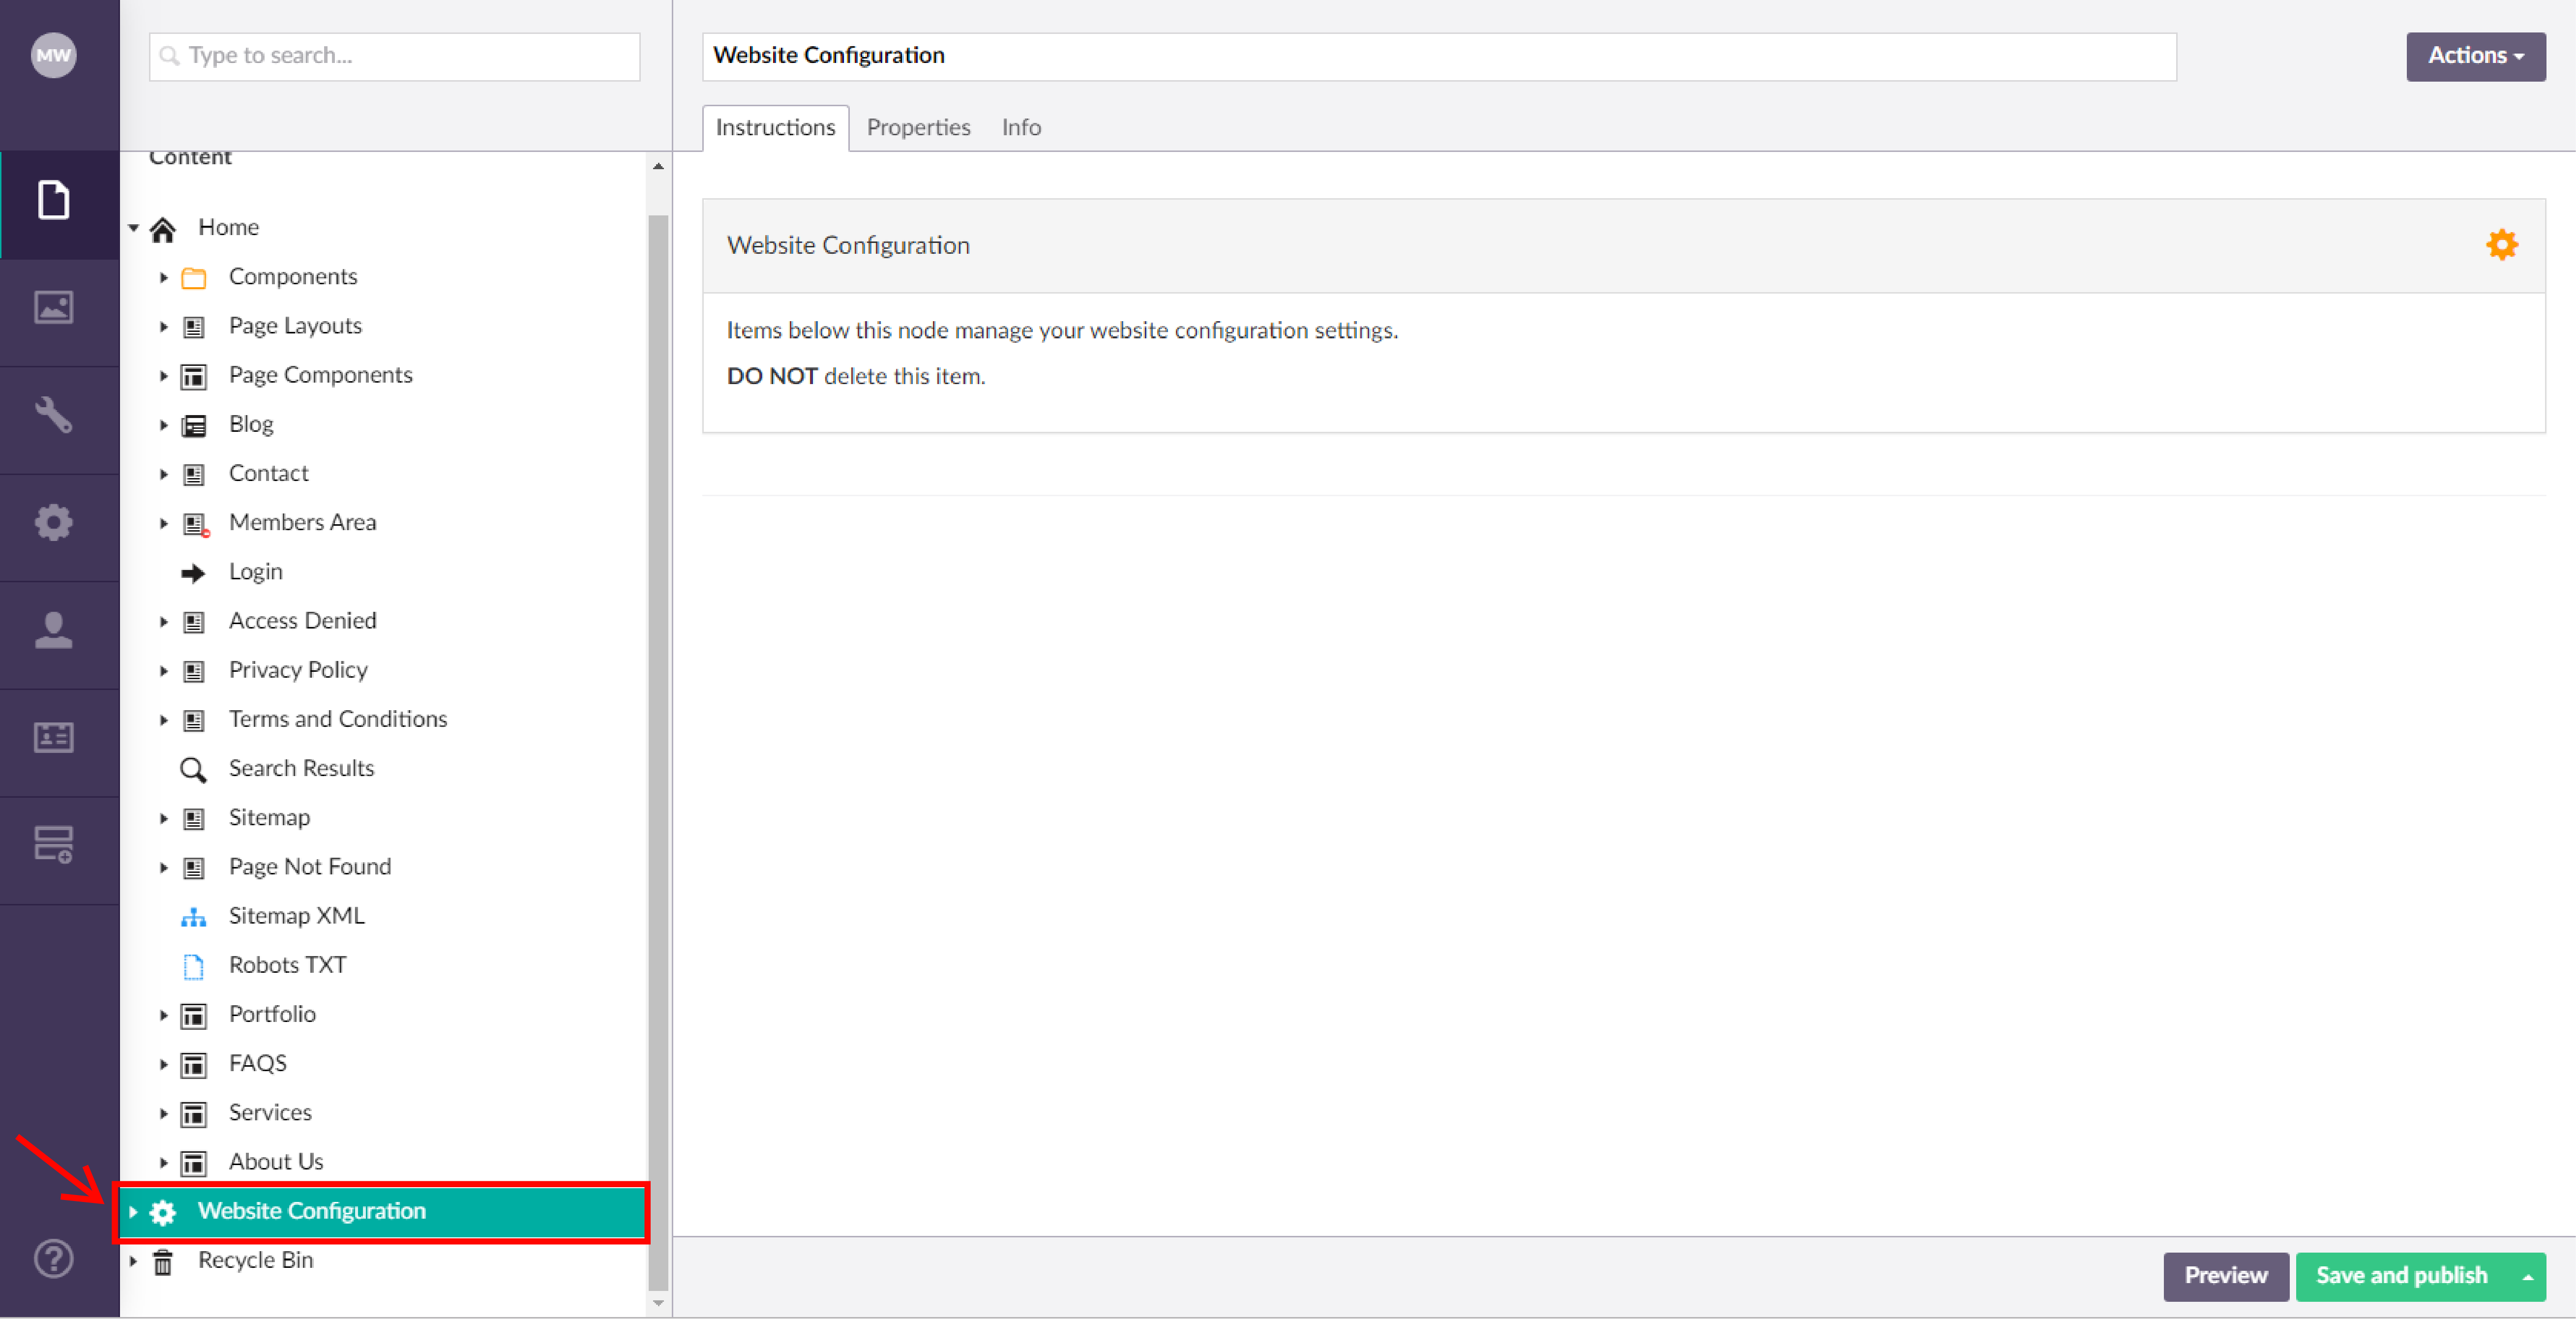This screenshot has width=2576, height=1319.
Task: Click the Blog list icon
Action: tap(194, 426)
